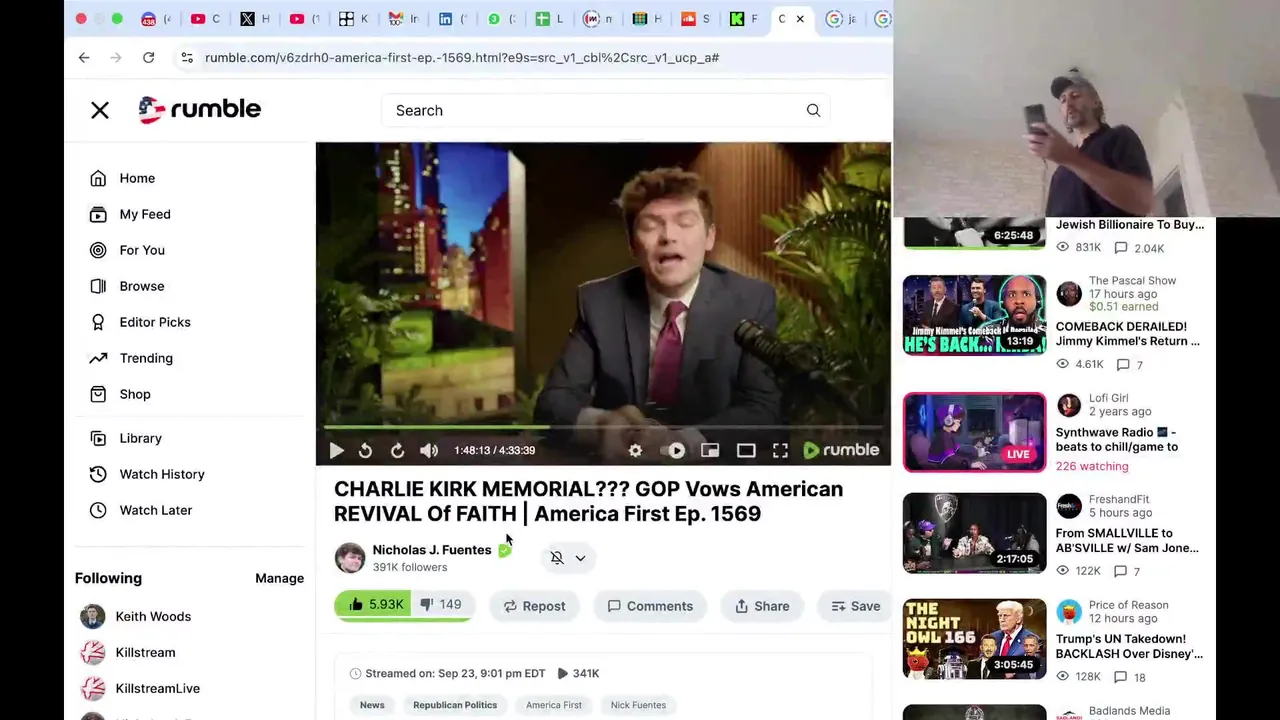
Task: Expand the notification options chevron
Action: [580, 558]
